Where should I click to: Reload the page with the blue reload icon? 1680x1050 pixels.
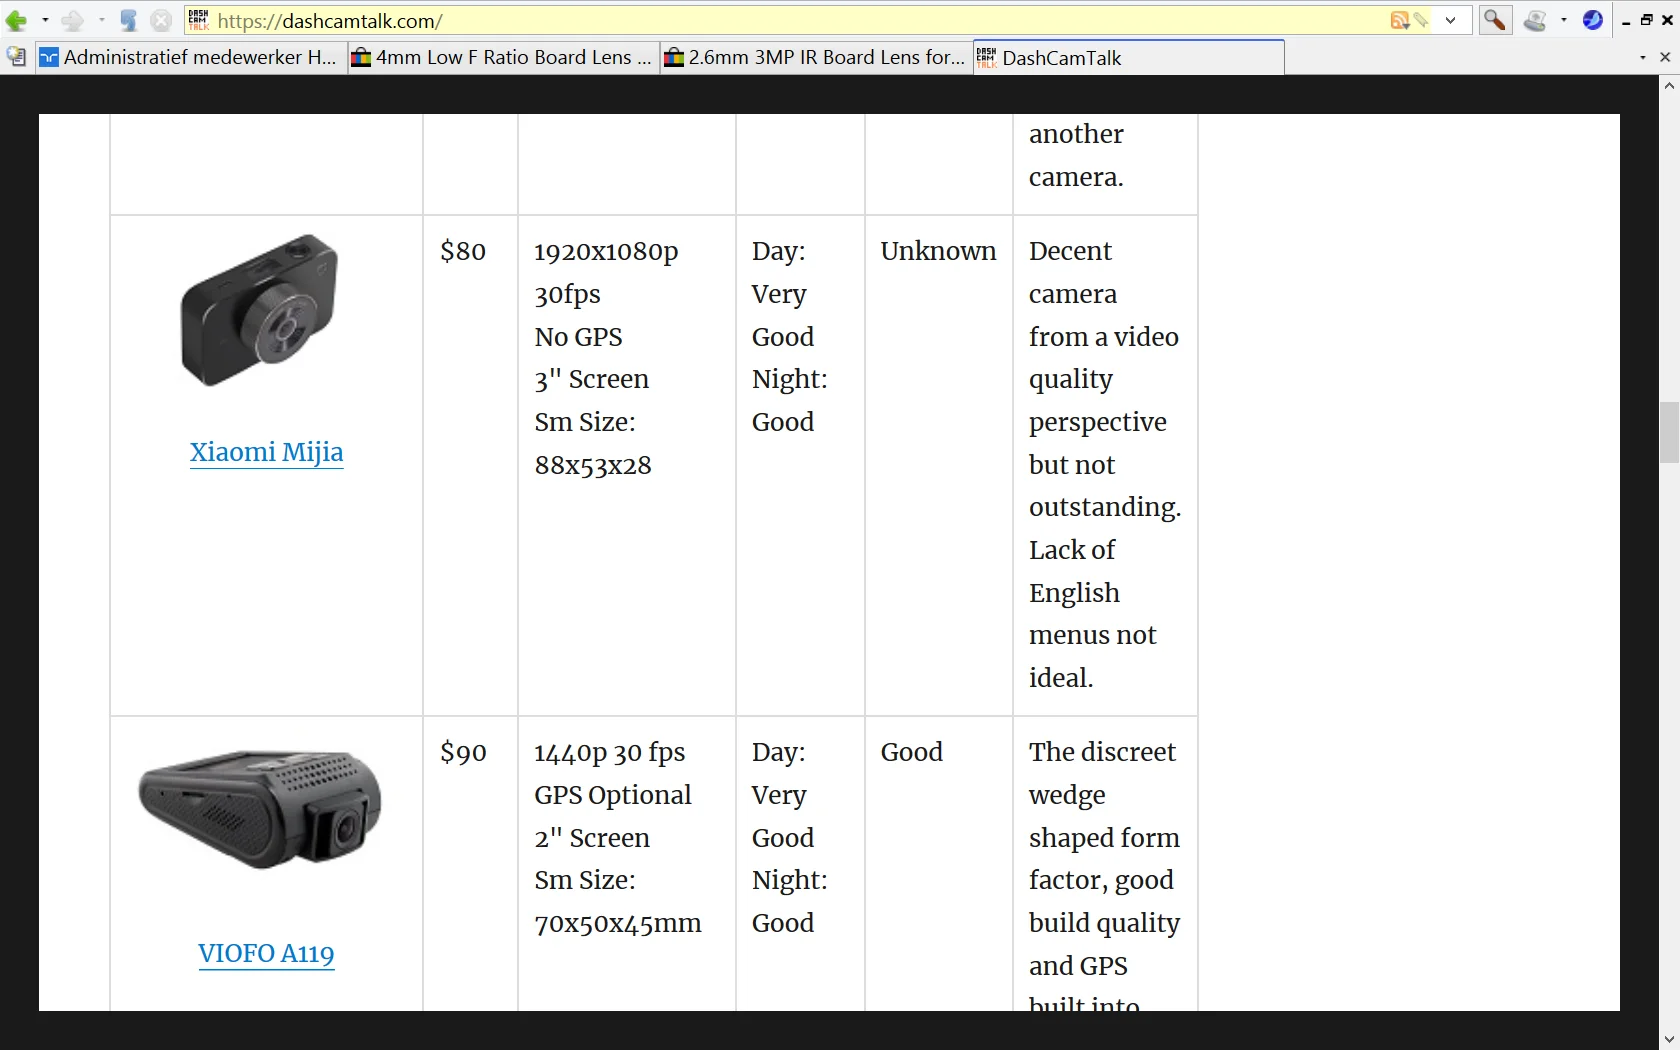click(x=129, y=20)
